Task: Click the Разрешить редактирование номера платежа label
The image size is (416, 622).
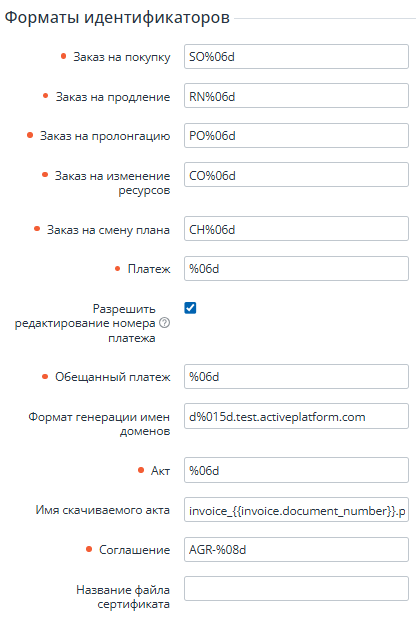Action: click(85, 323)
